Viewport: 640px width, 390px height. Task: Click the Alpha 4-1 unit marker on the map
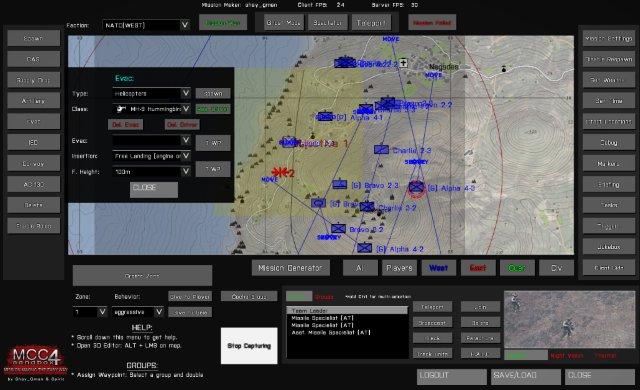click(325, 116)
